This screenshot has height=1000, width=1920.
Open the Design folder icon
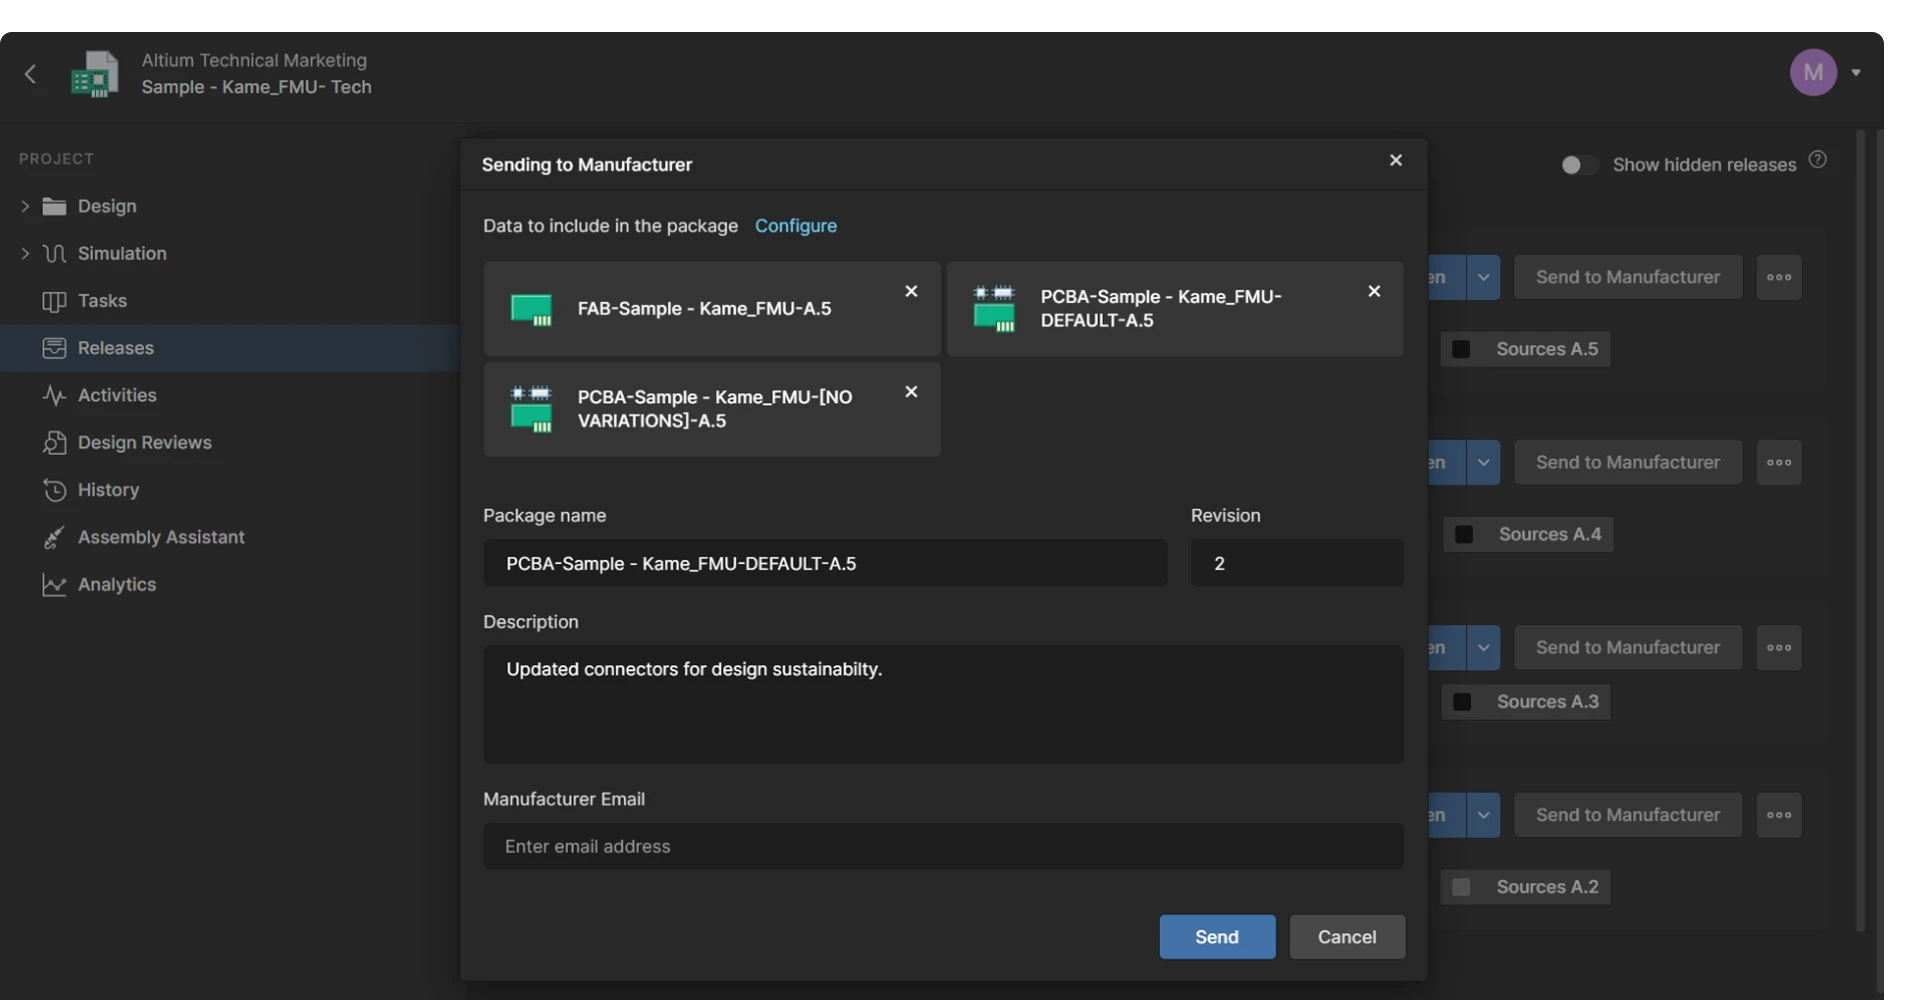coord(54,206)
